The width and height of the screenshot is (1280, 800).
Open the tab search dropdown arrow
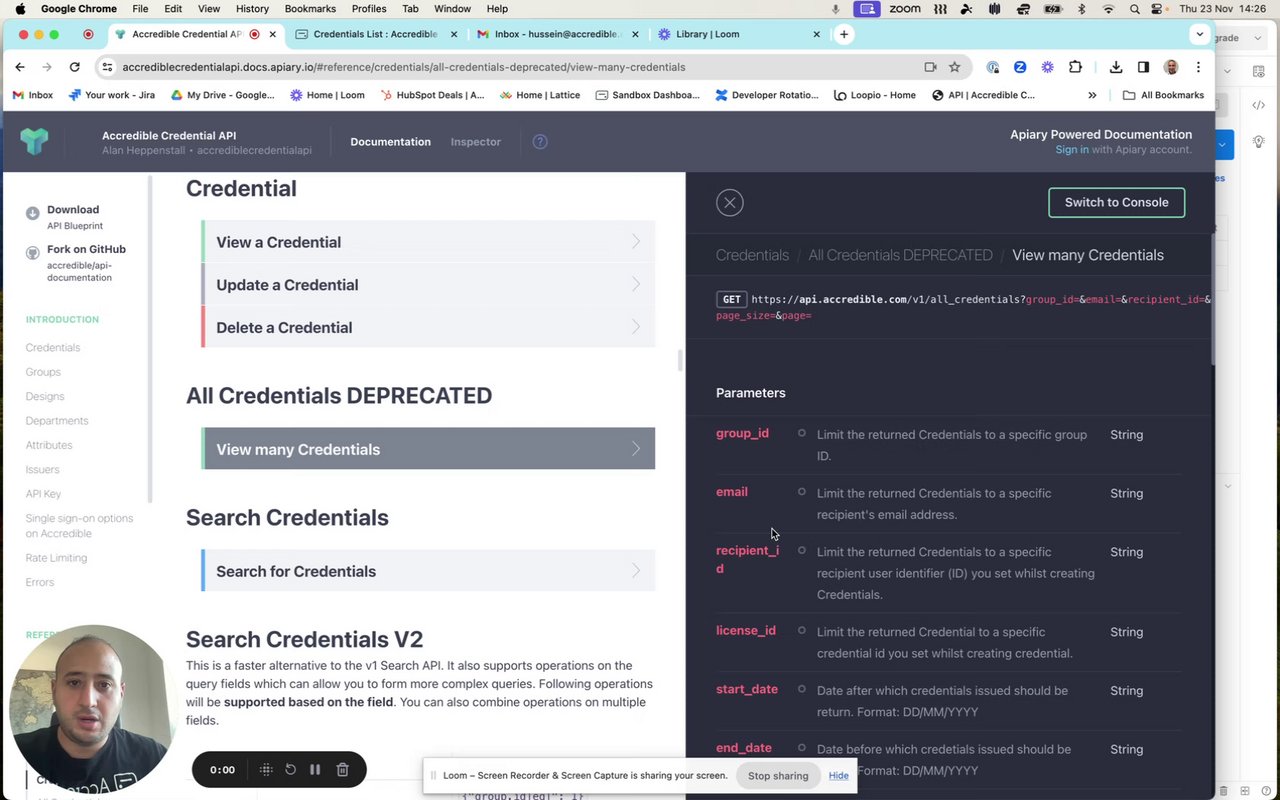1199,34
